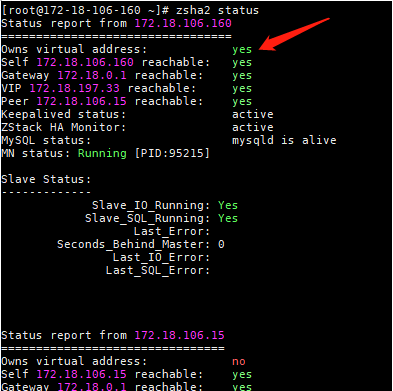Click 'MySQL status:' label
393x391 pixels.
[46, 140]
